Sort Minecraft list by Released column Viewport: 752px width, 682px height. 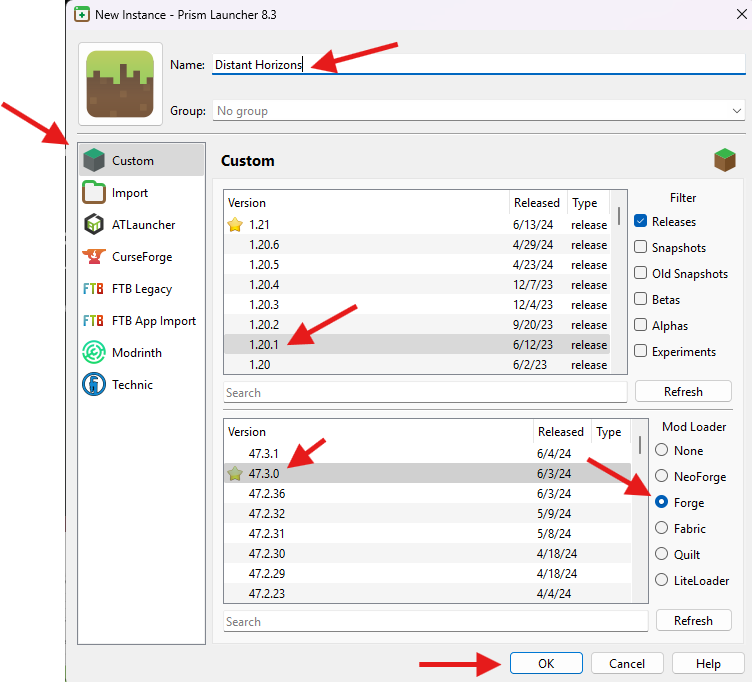point(537,202)
